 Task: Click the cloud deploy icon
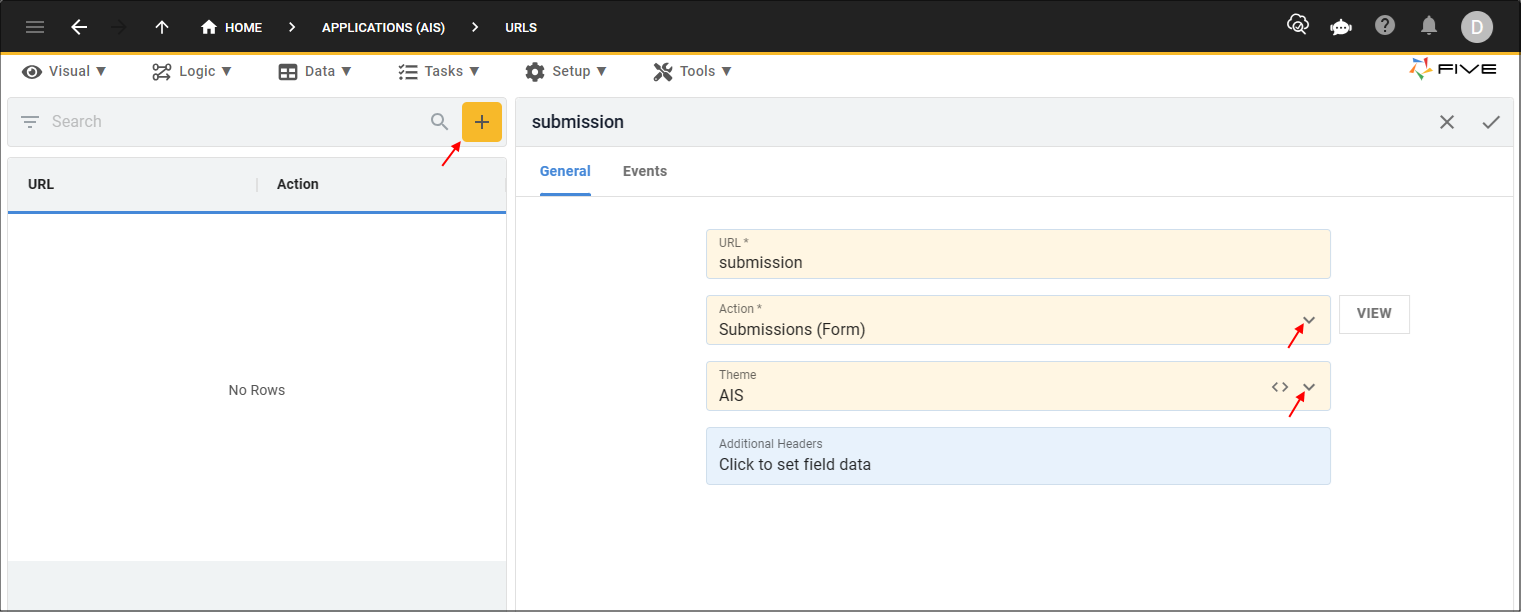point(1298,26)
